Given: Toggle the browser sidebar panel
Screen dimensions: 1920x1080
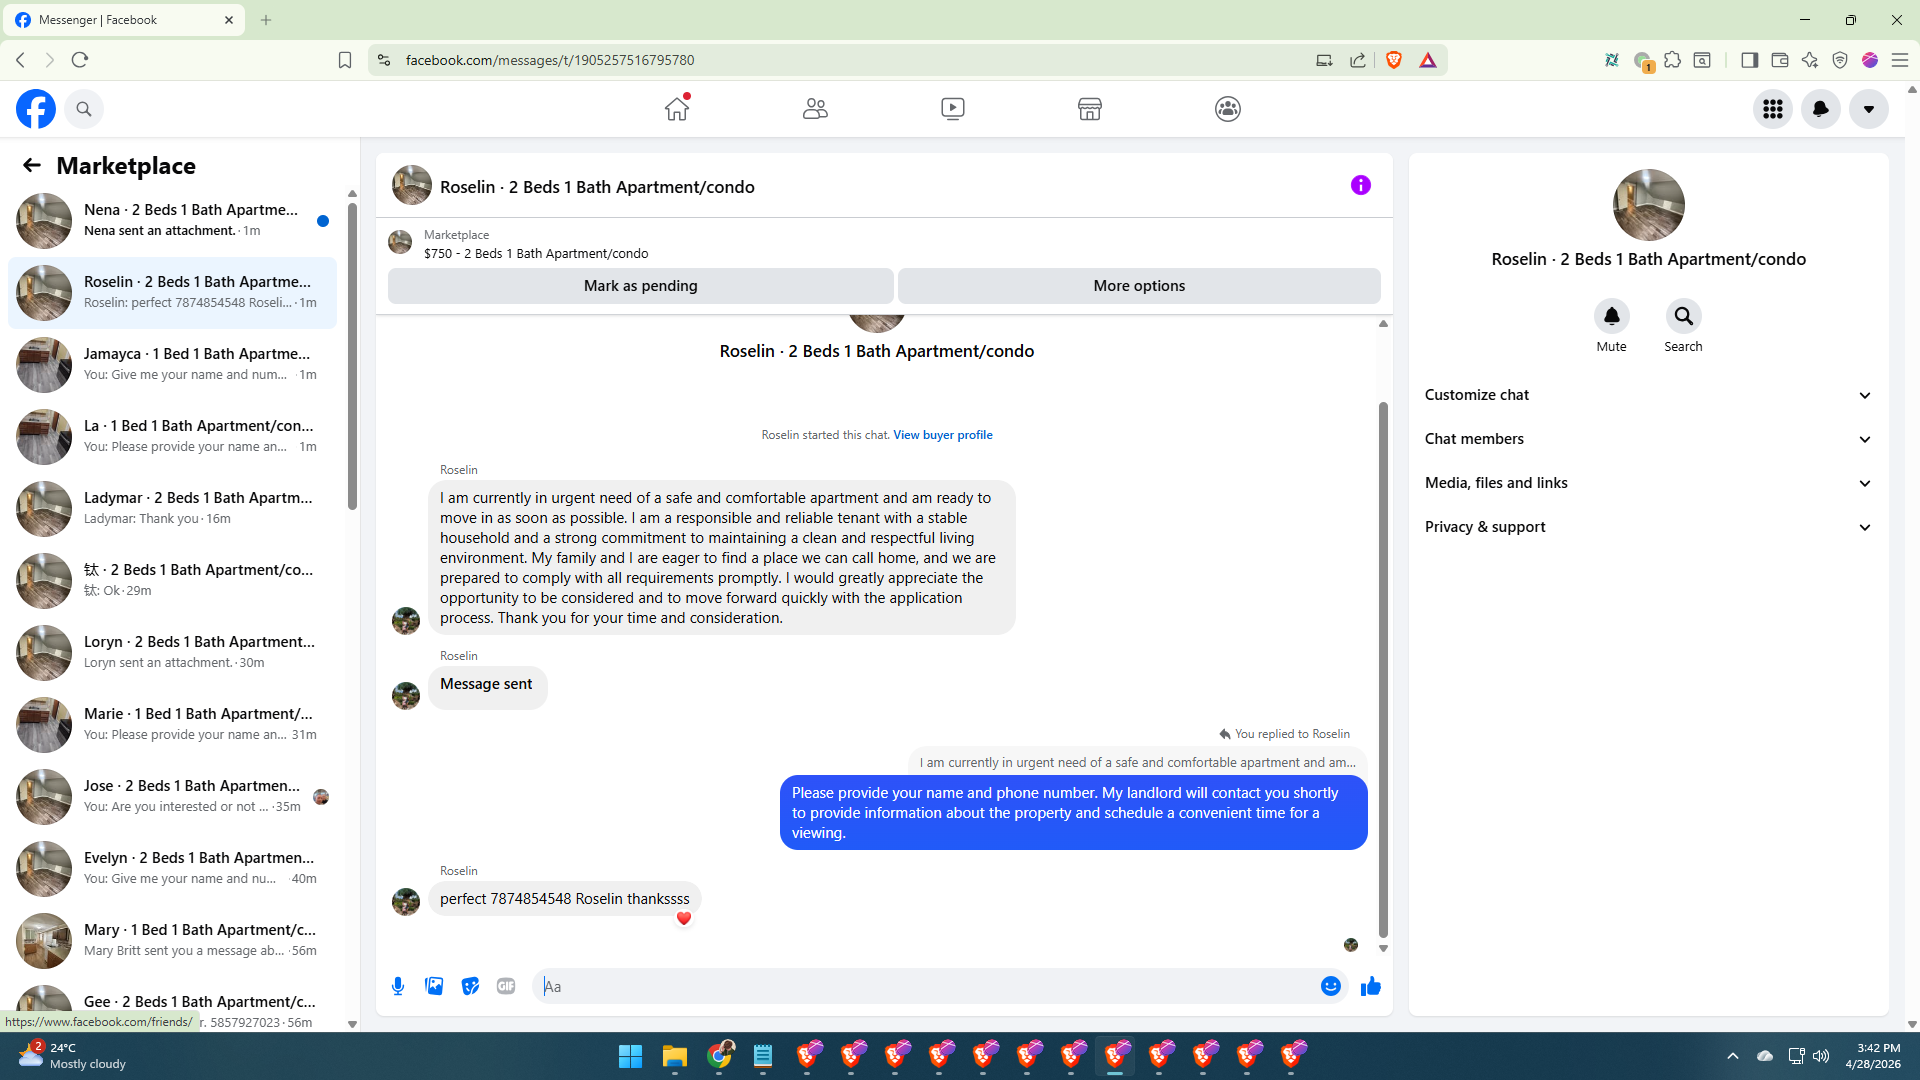Looking at the screenshot, I should pos(1749,60).
